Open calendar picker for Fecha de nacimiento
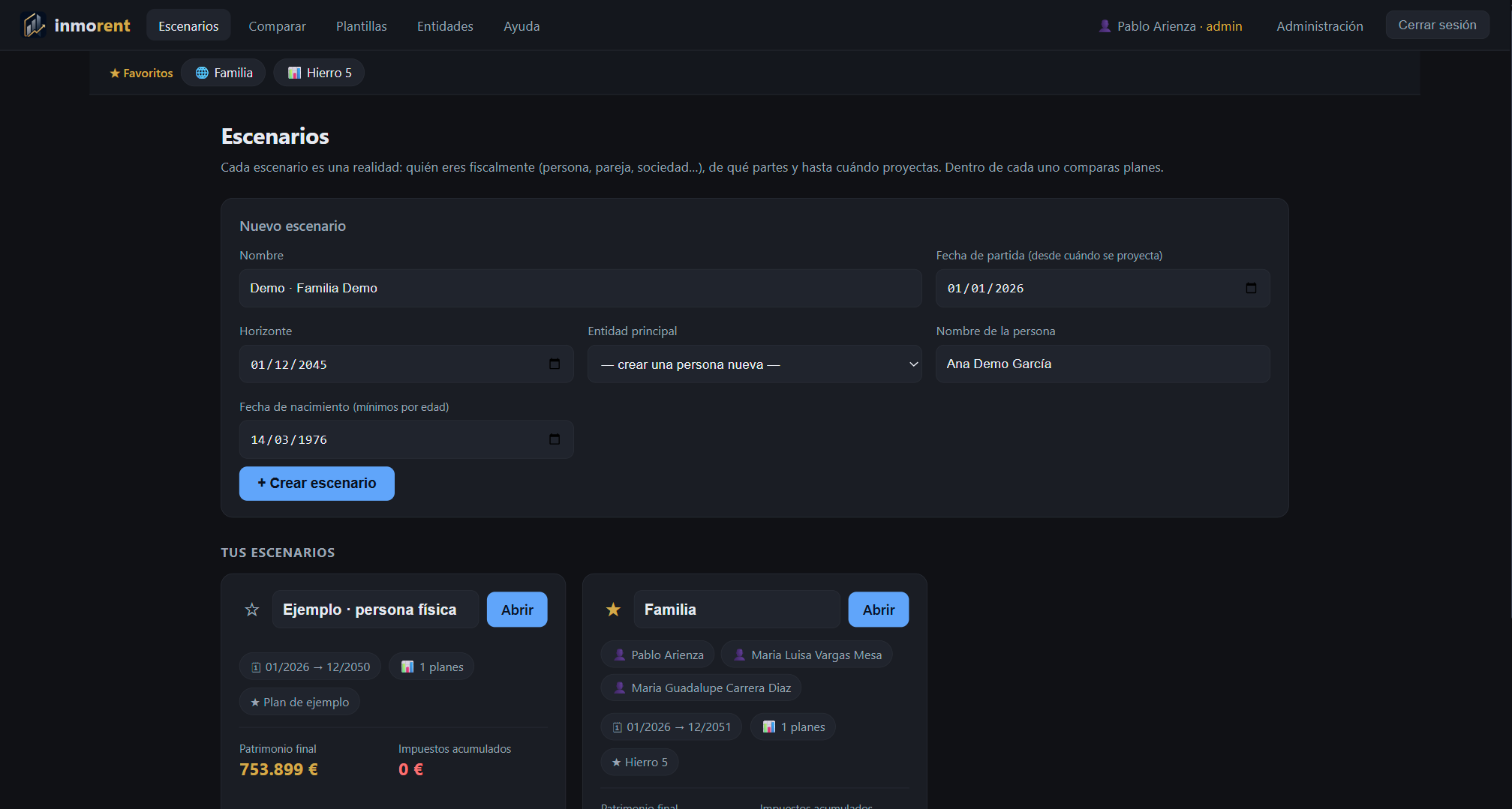This screenshot has width=1512, height=809. coord(555,440)
